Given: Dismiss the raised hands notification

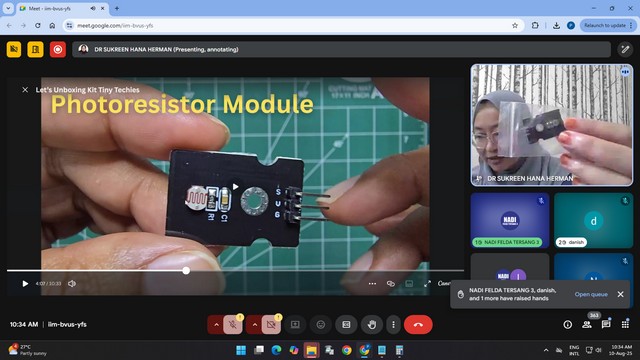Looking at the screenshot, I should click(x=620, y=294).
